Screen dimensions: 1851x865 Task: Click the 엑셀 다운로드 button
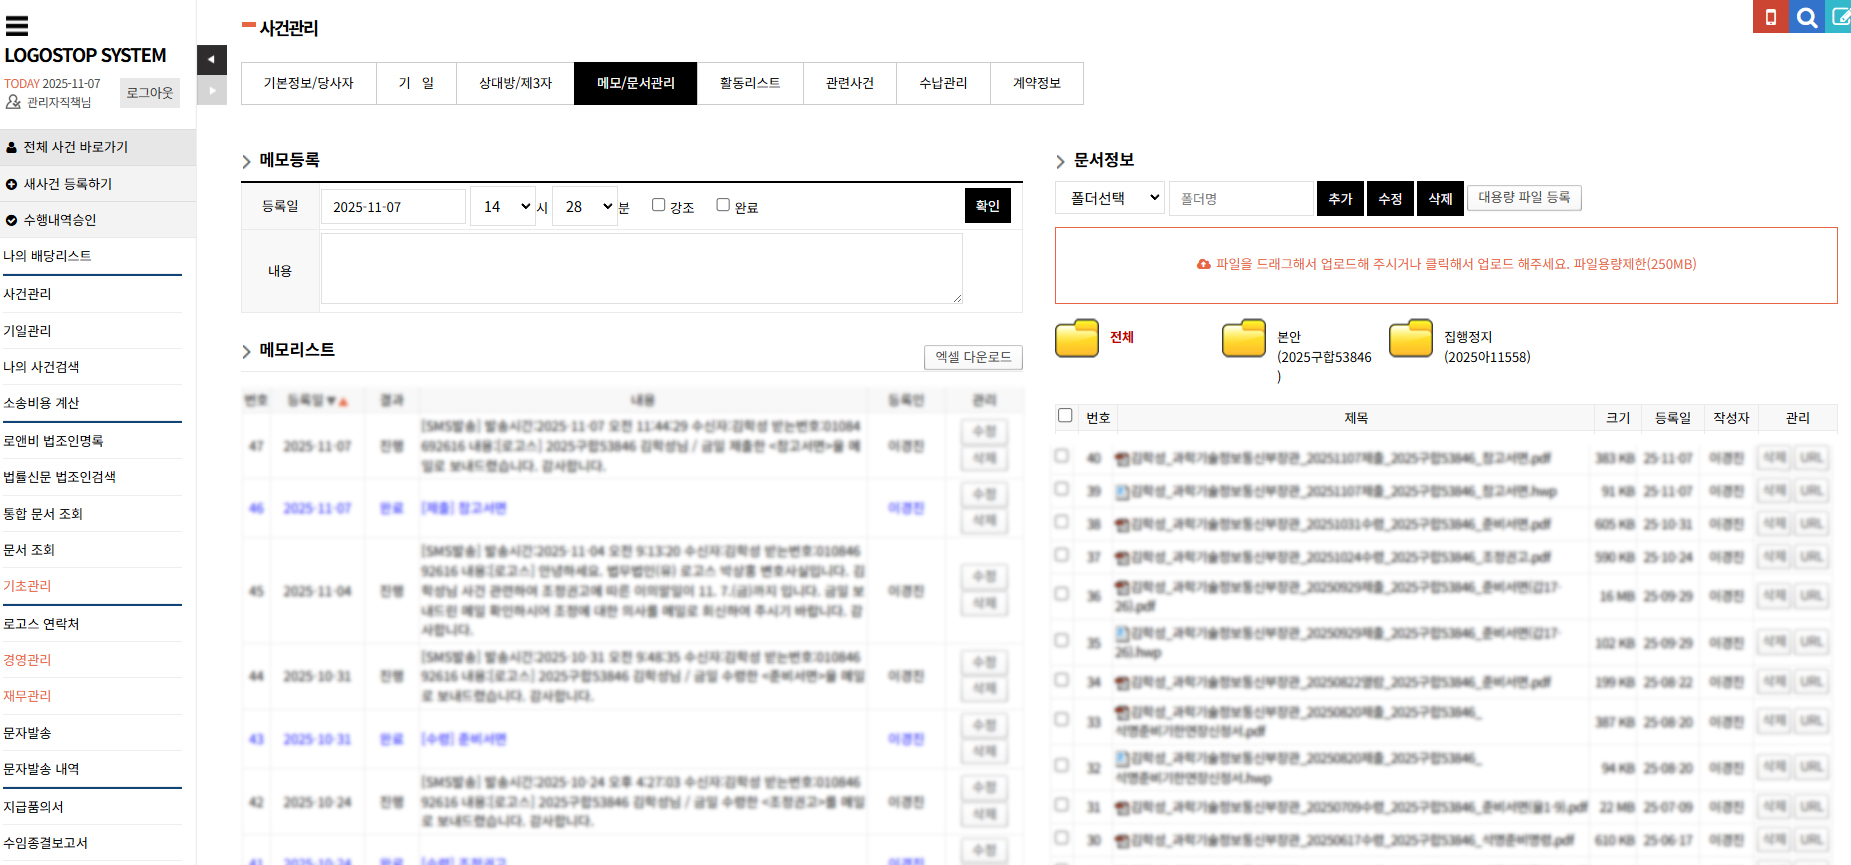972,357
